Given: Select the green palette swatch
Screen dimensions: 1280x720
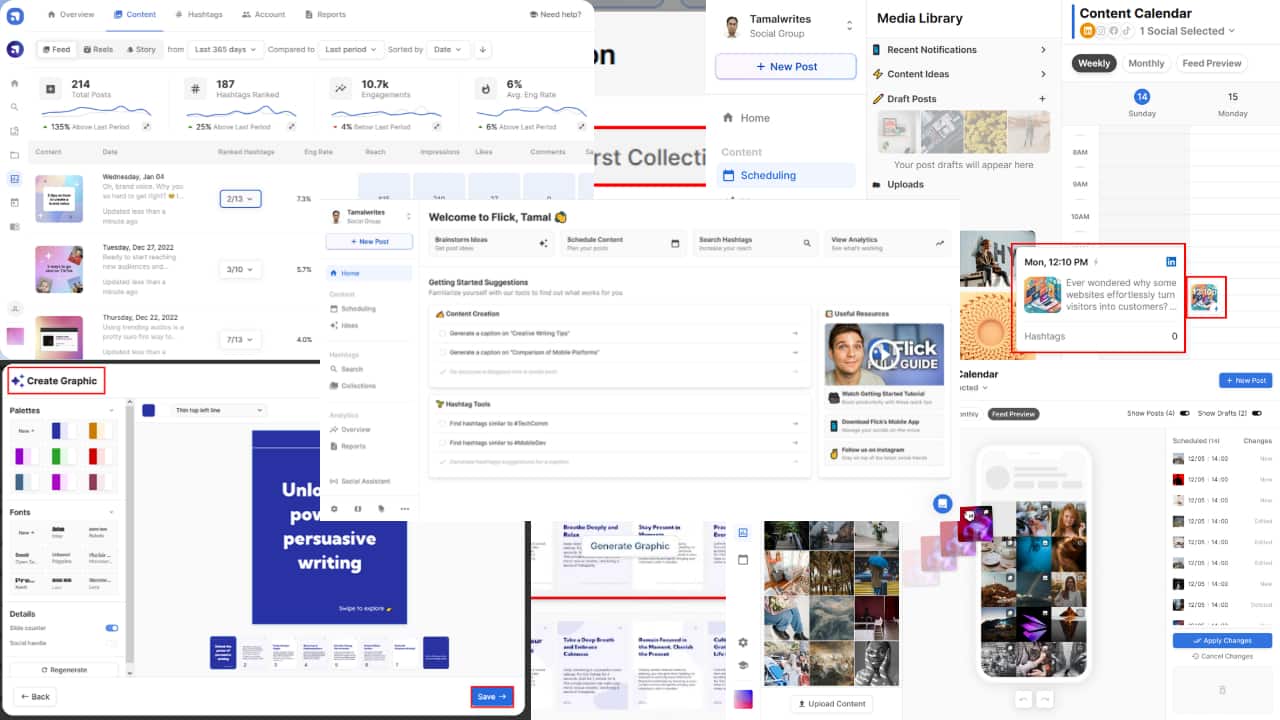Looking at the screenshot, I should [x=64, y=456].
